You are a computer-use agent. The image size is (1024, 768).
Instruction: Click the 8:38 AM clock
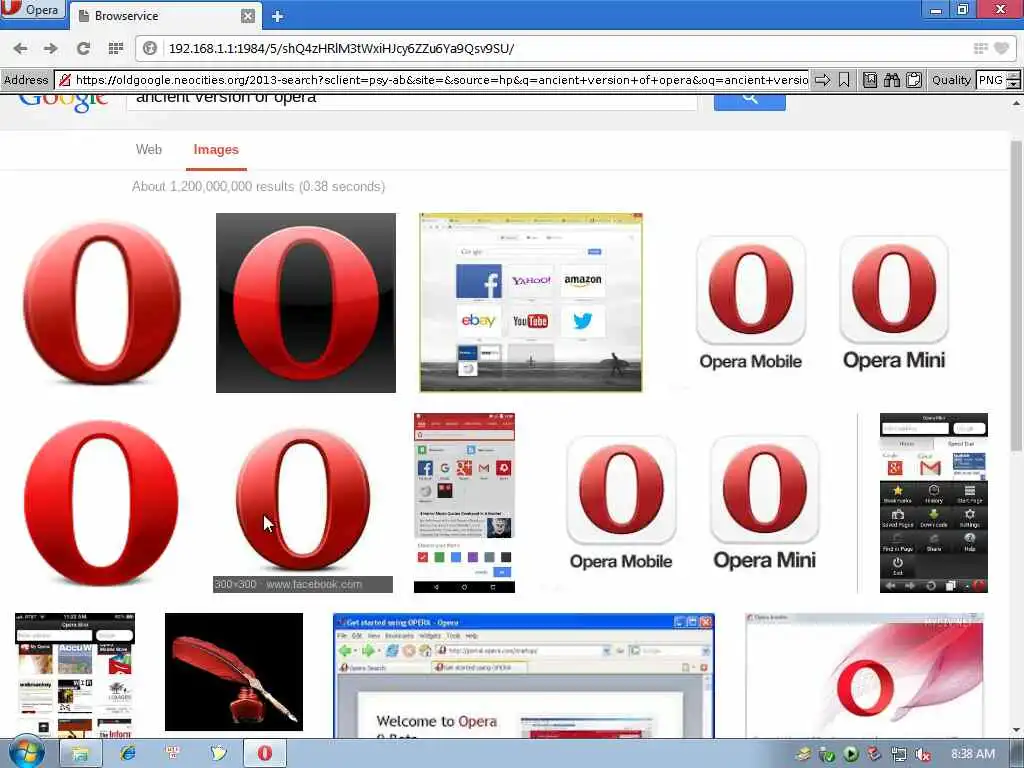(973, 754)
